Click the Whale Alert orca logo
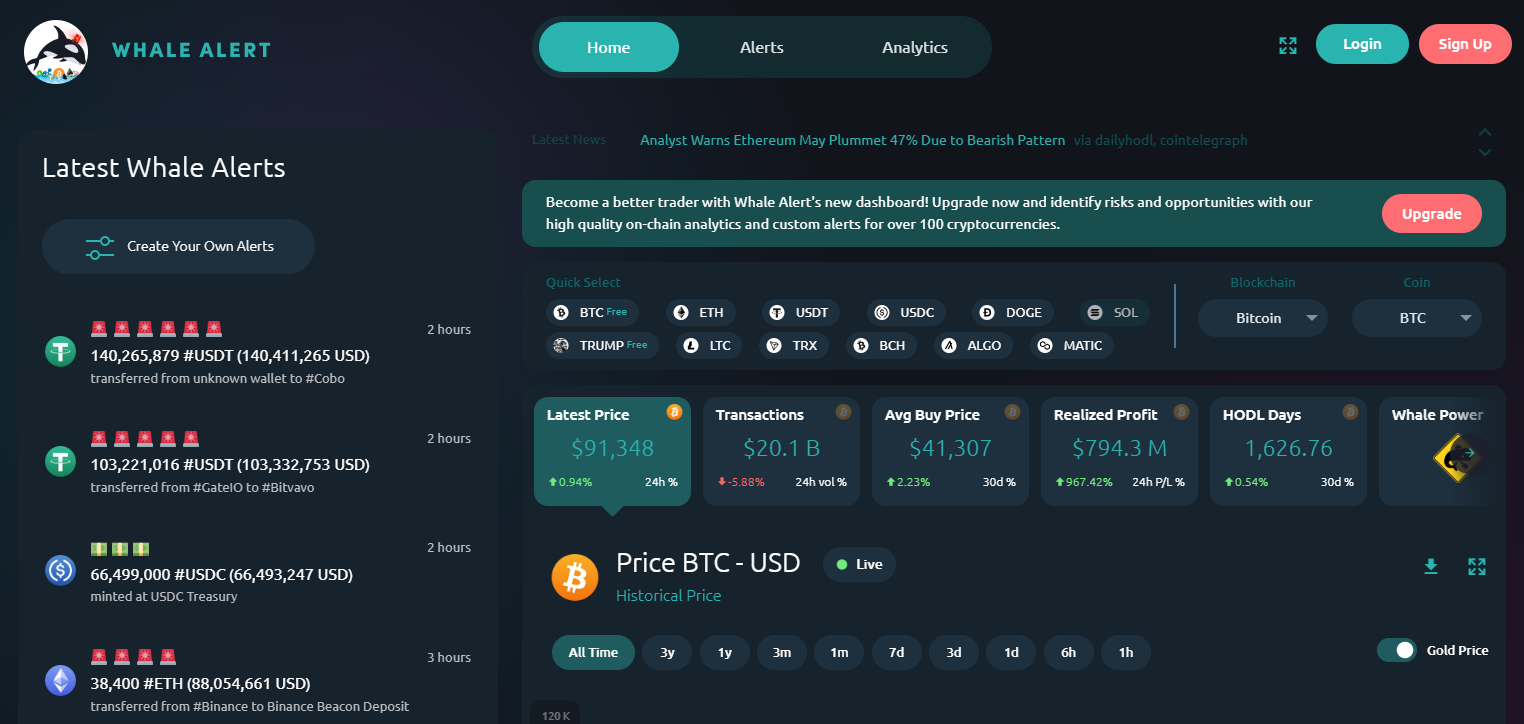 click(56, 51)
